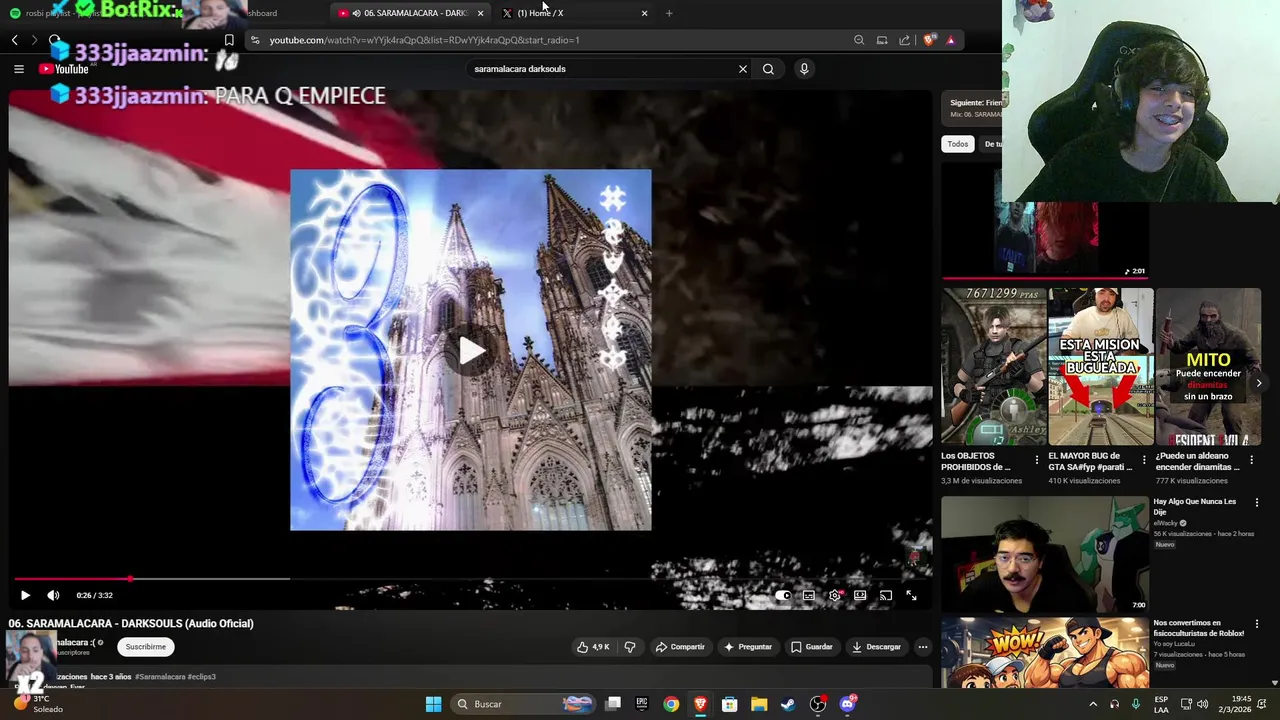Bookmark this page with the bookmark icon
1280x720 pixels.
tap(229, 40)
